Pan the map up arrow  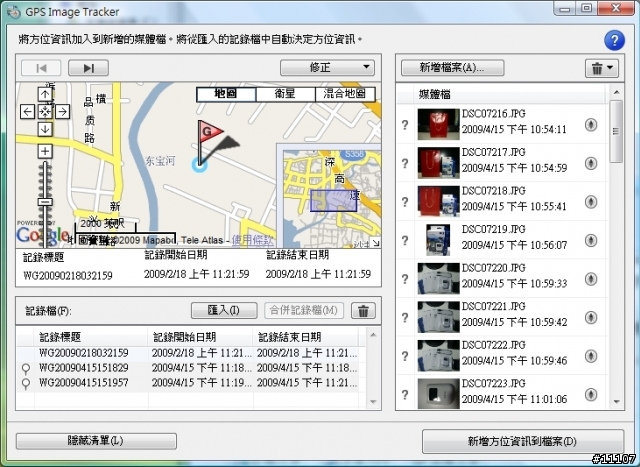pyautogui.click(x=45, y=94)
